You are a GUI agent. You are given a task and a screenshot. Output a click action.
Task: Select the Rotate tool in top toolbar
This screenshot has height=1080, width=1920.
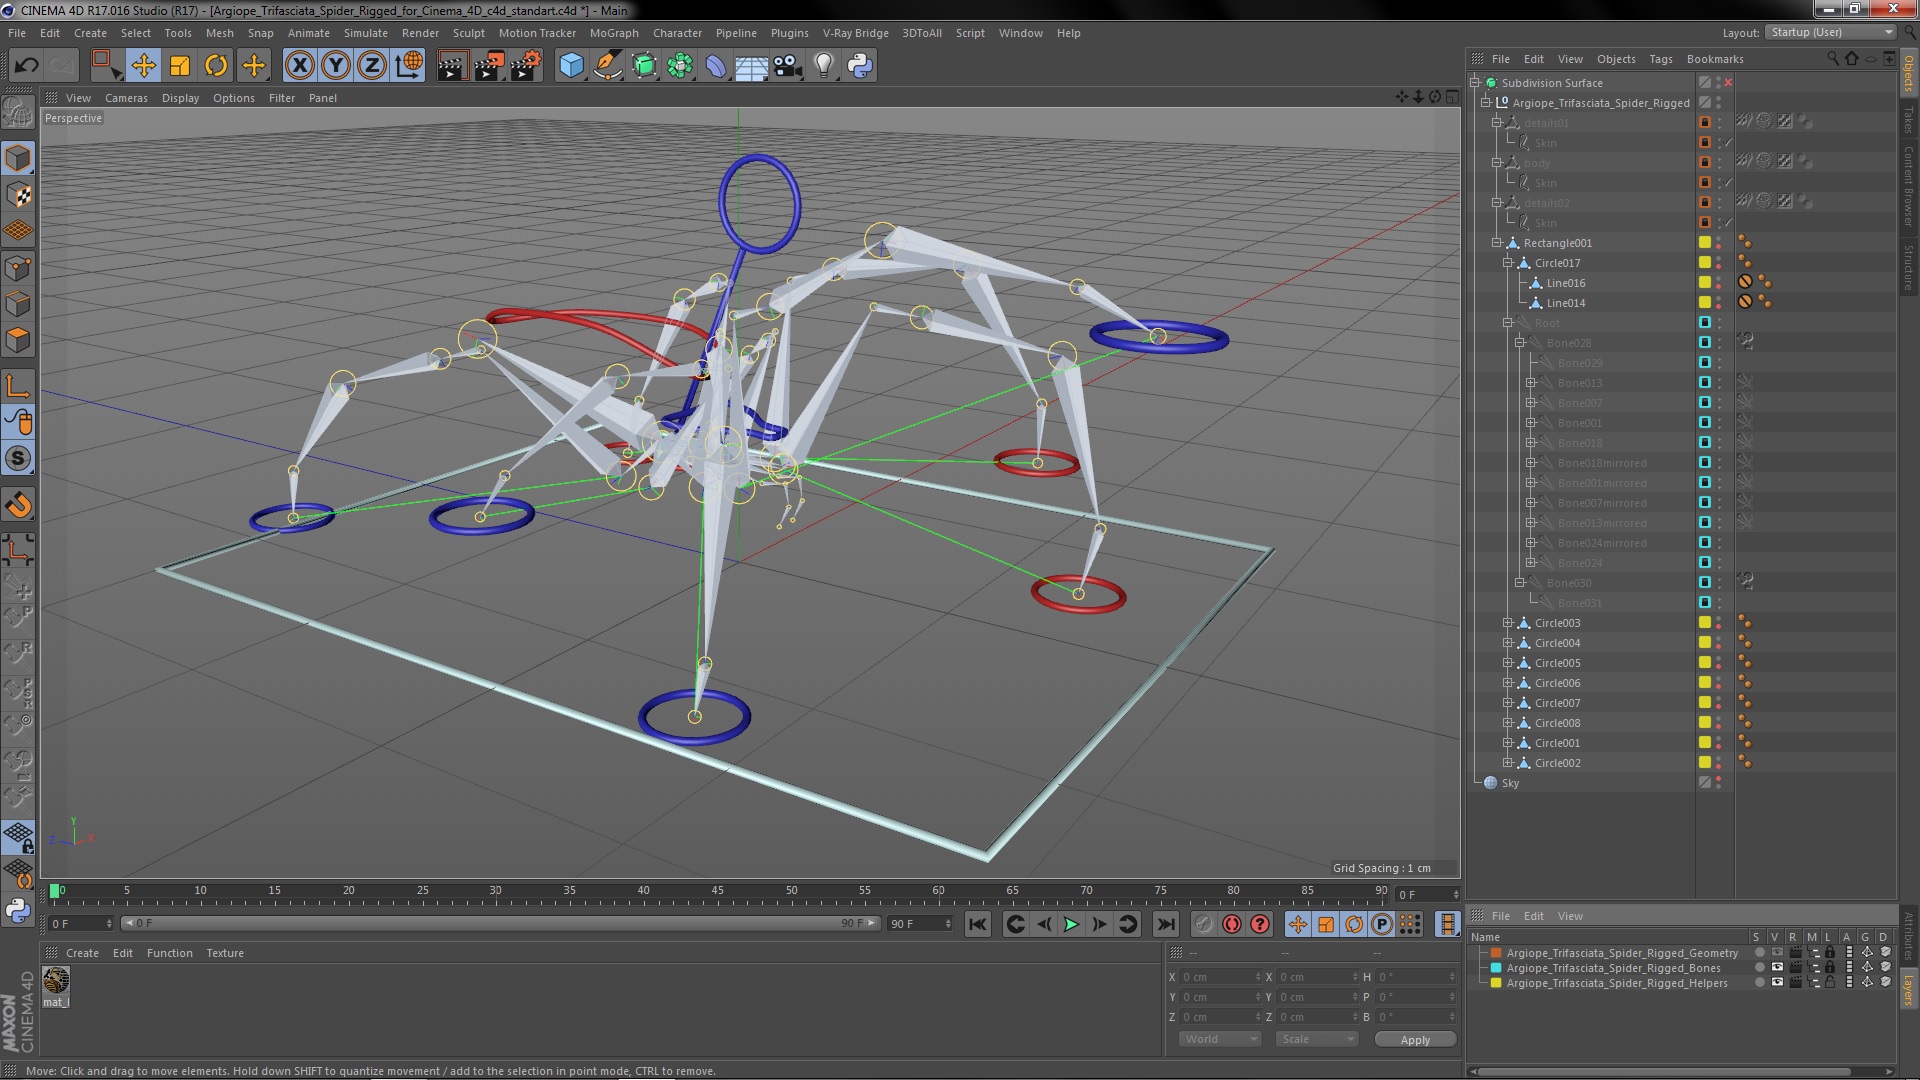(x=216, y=66)
